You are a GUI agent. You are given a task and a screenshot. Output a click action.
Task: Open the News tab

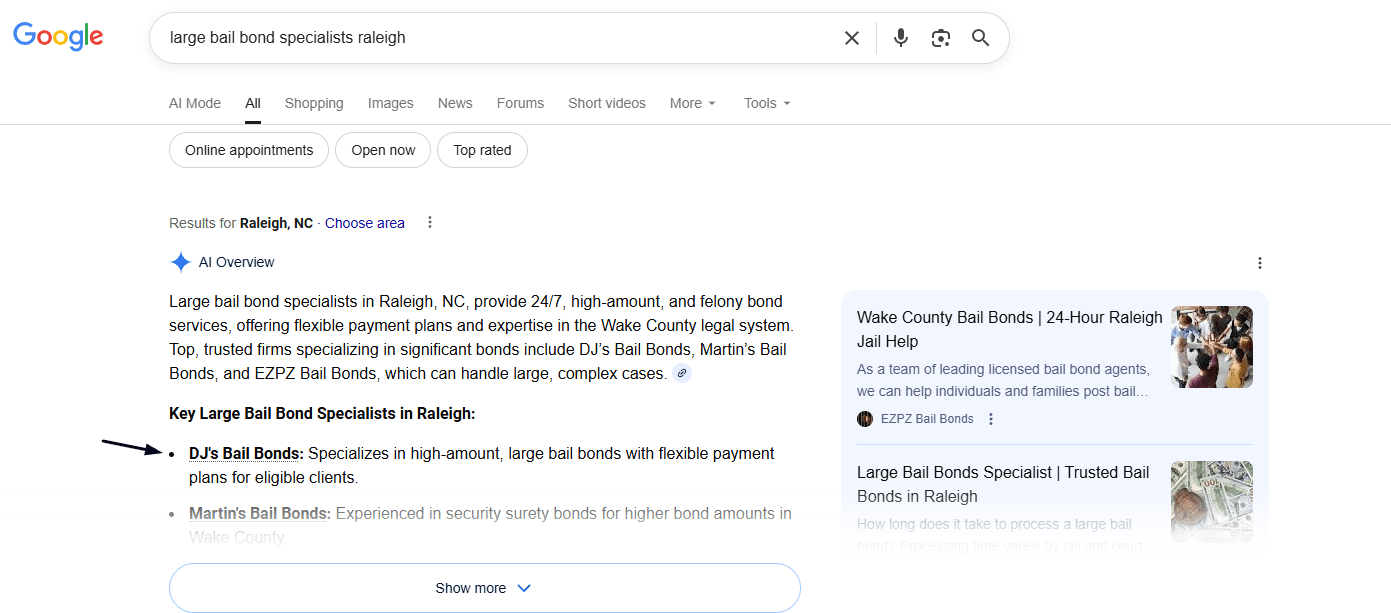pyautogui.click(x=455, y=103)
